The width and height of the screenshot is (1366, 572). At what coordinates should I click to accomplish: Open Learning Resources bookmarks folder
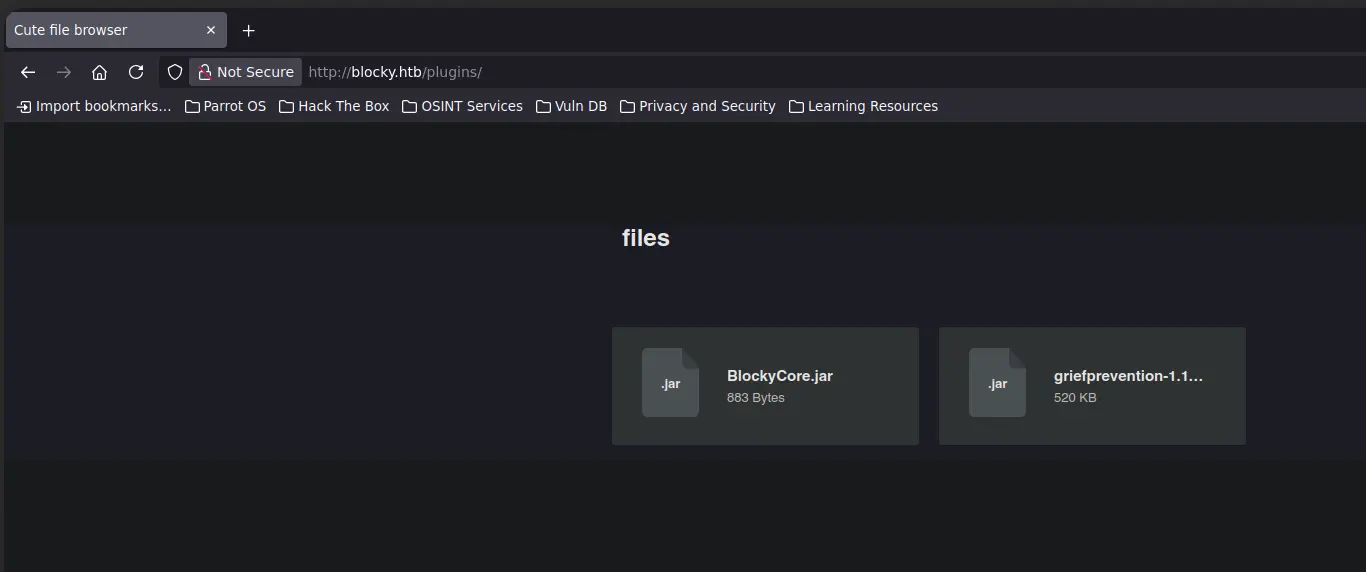(x=863, y=106)
